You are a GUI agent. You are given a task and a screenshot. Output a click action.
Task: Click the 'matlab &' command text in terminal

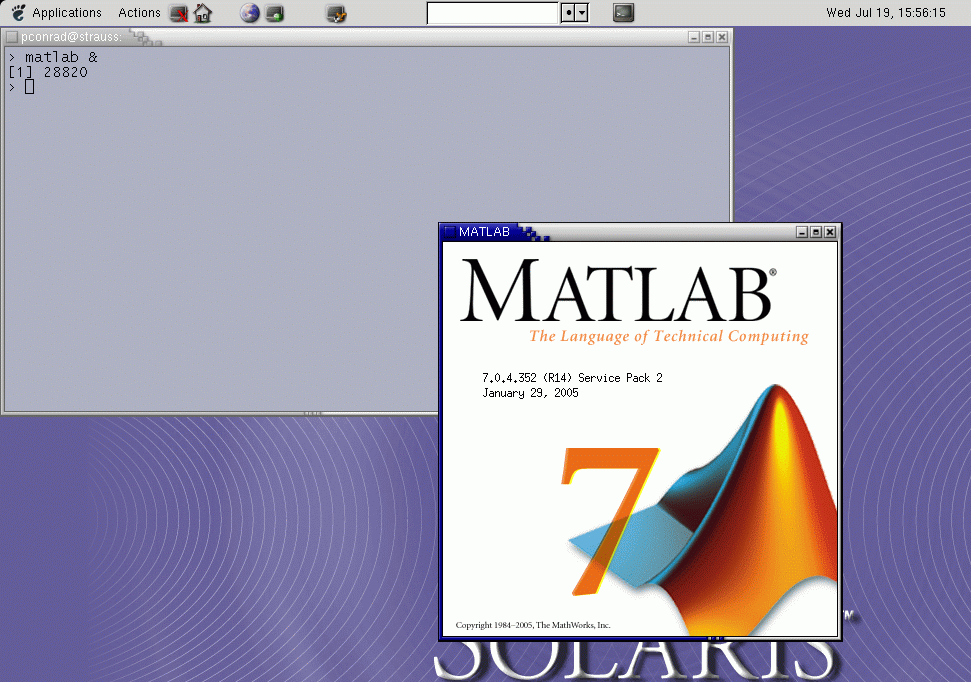[x=61, y=57]
